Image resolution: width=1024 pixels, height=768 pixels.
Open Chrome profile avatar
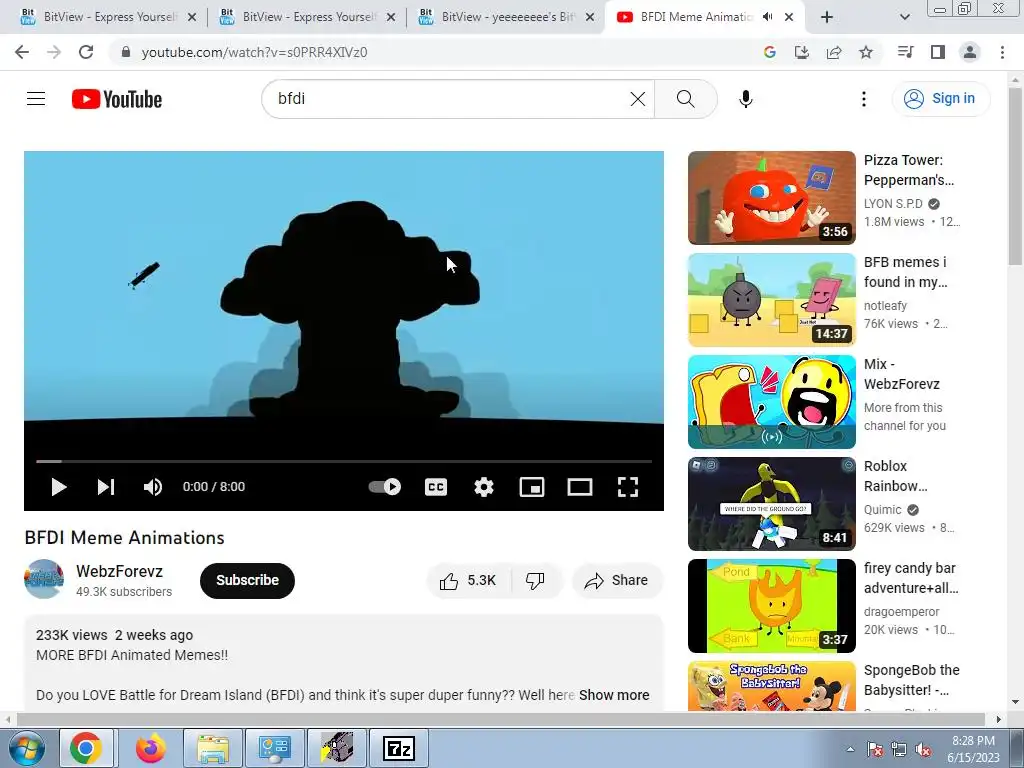click(970, 52)
